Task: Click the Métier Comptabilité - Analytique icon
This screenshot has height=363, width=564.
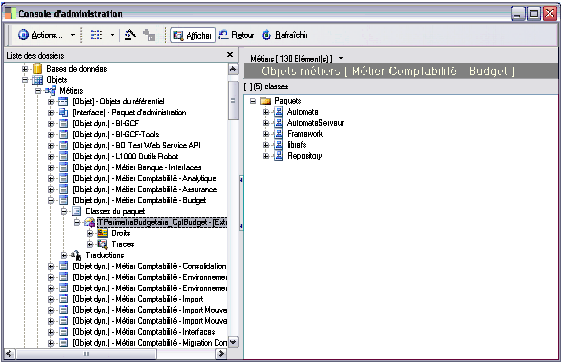Action: pos(63,178)
